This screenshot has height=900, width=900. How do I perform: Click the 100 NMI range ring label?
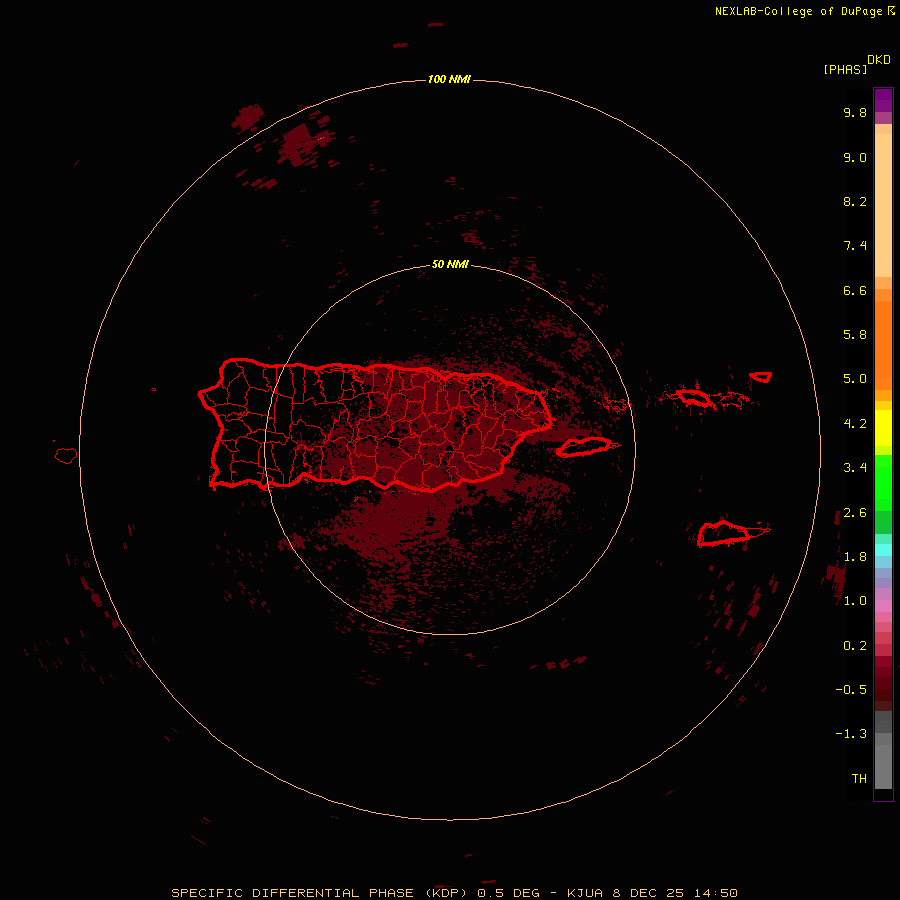[x=449, y=79]
